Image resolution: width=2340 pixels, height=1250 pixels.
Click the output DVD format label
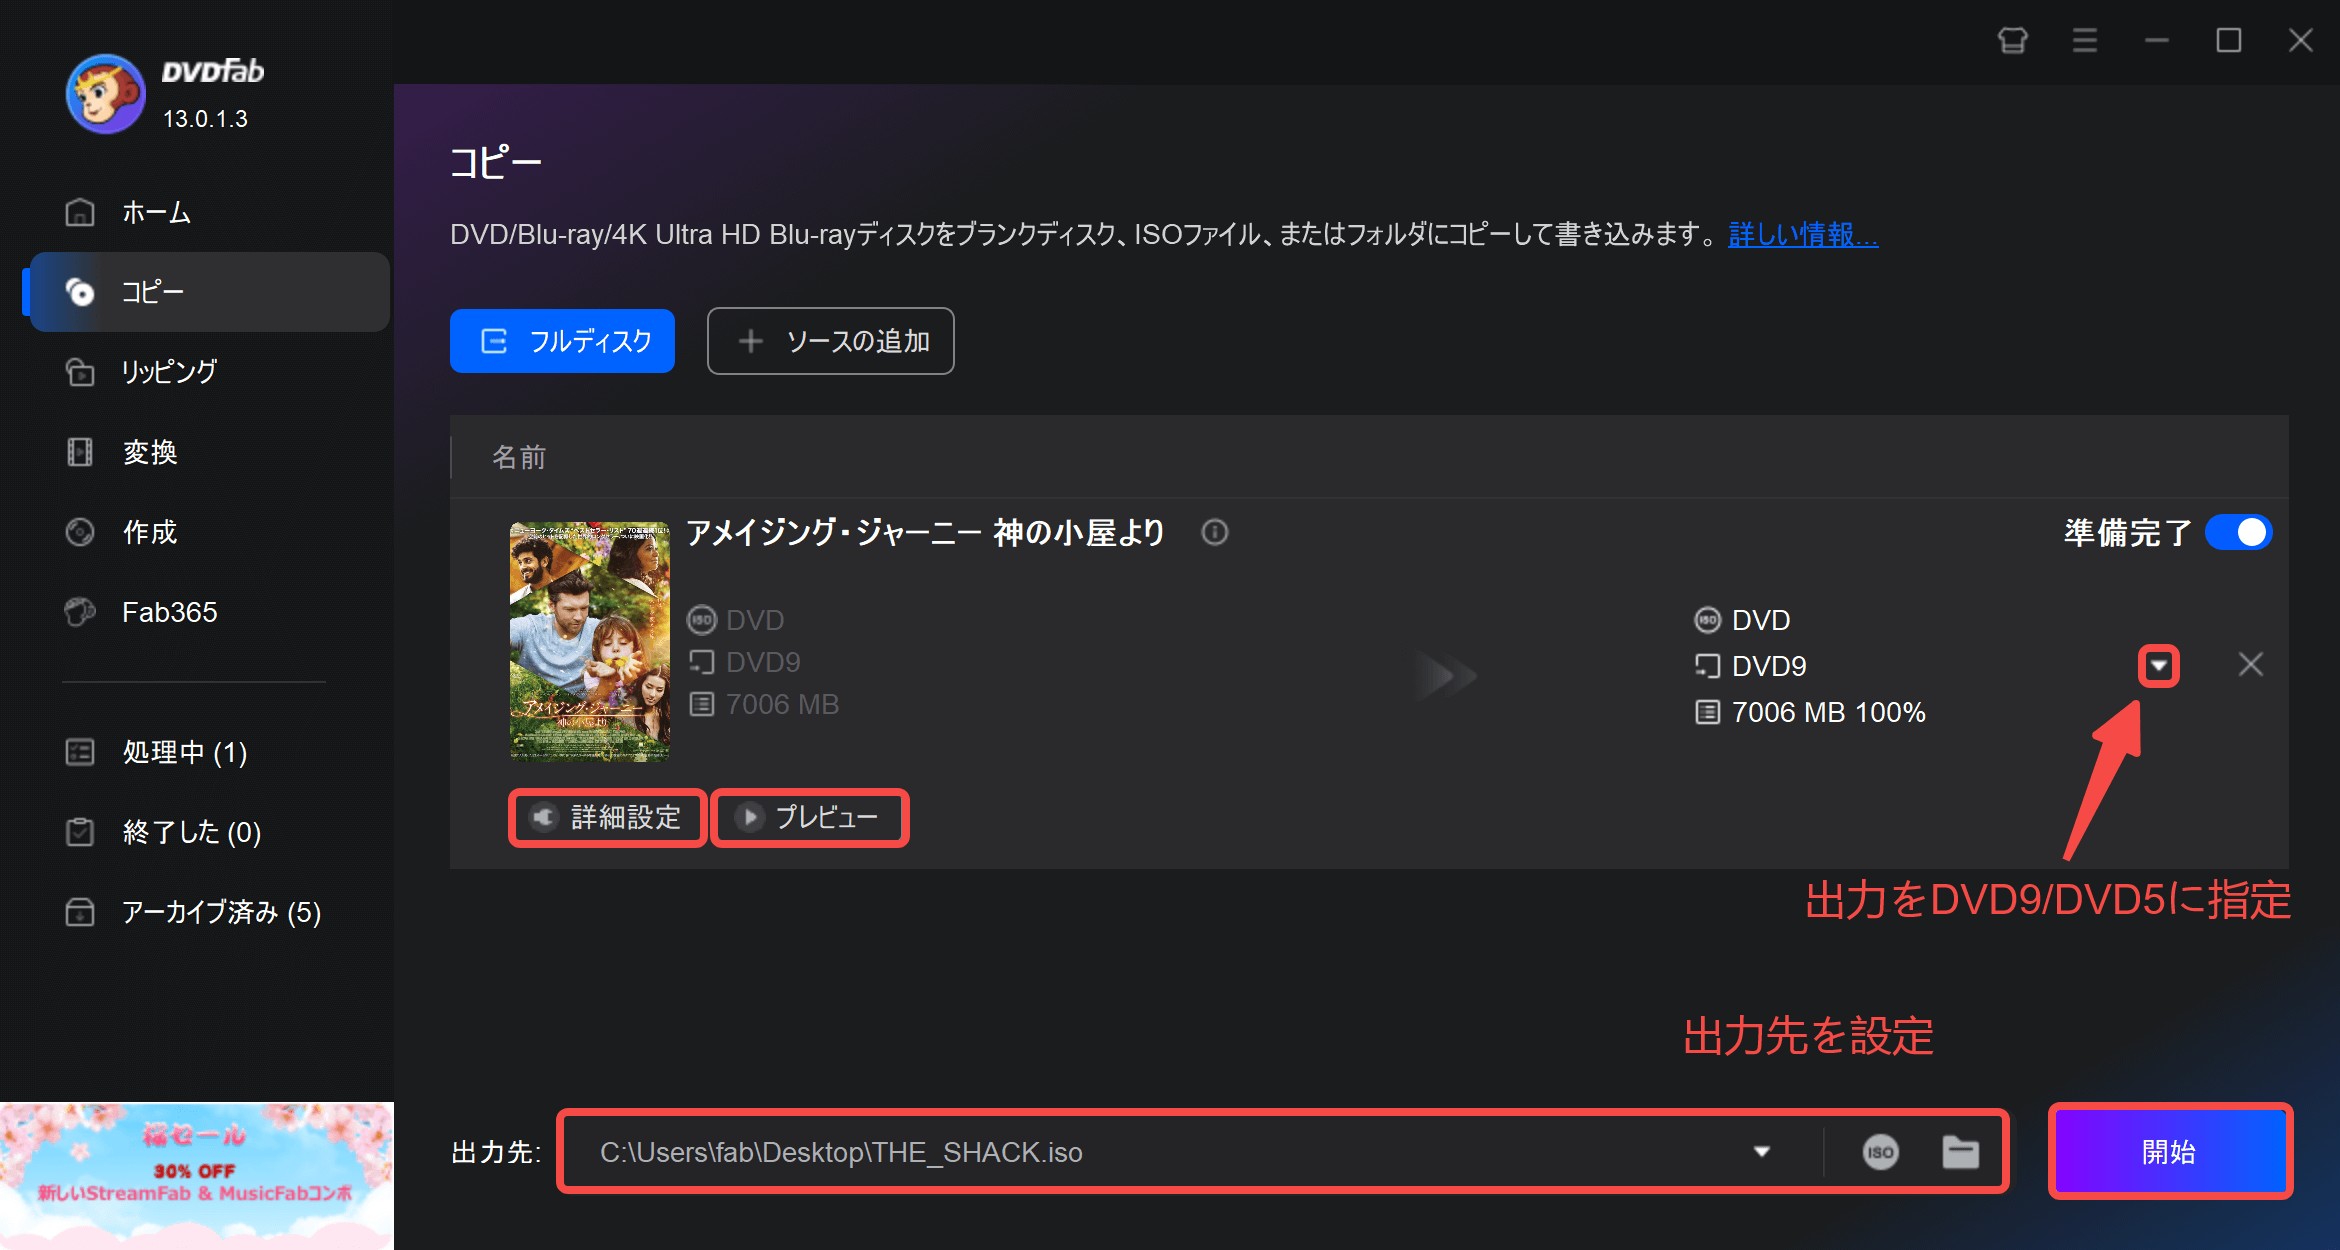pyautogui.click(x=1761, y=620)
